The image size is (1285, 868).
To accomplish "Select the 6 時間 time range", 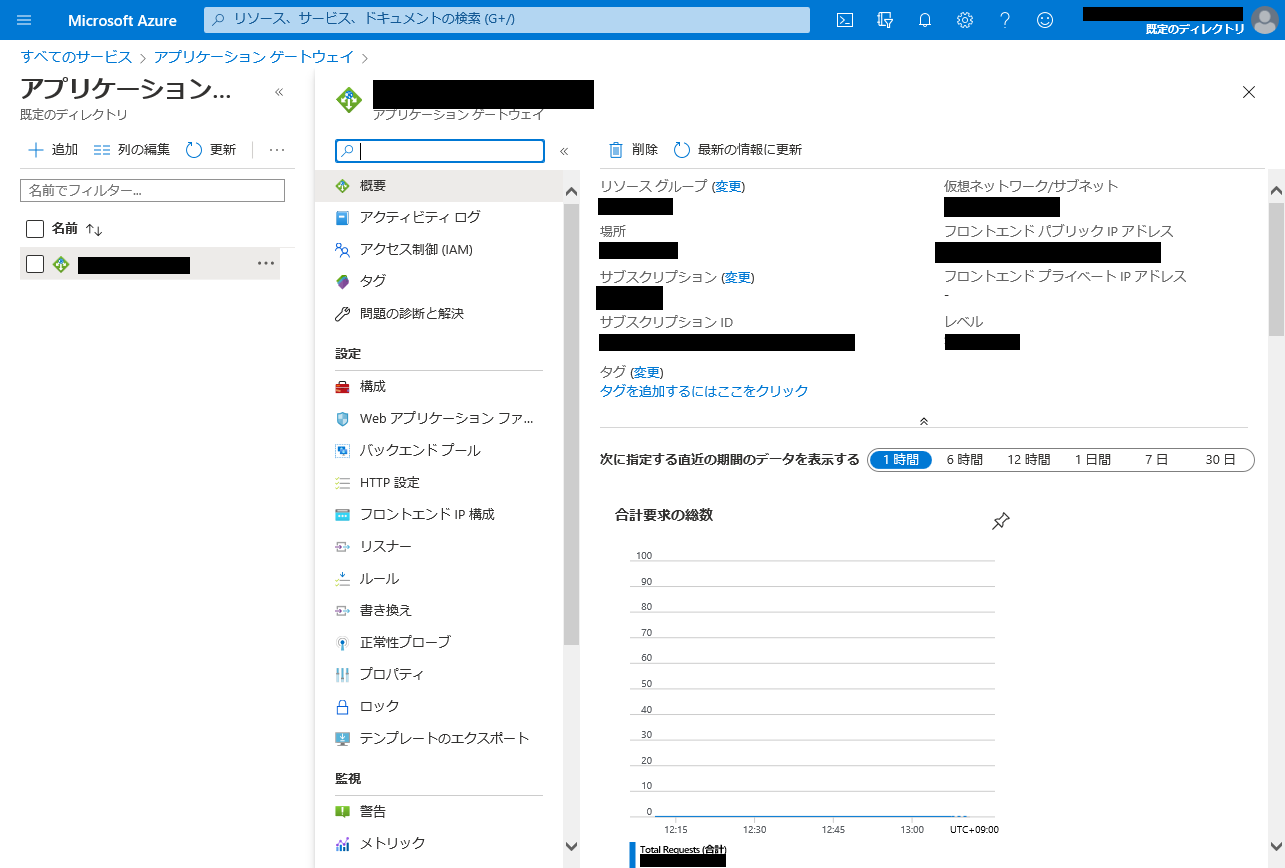I will (x=964, y=460).
